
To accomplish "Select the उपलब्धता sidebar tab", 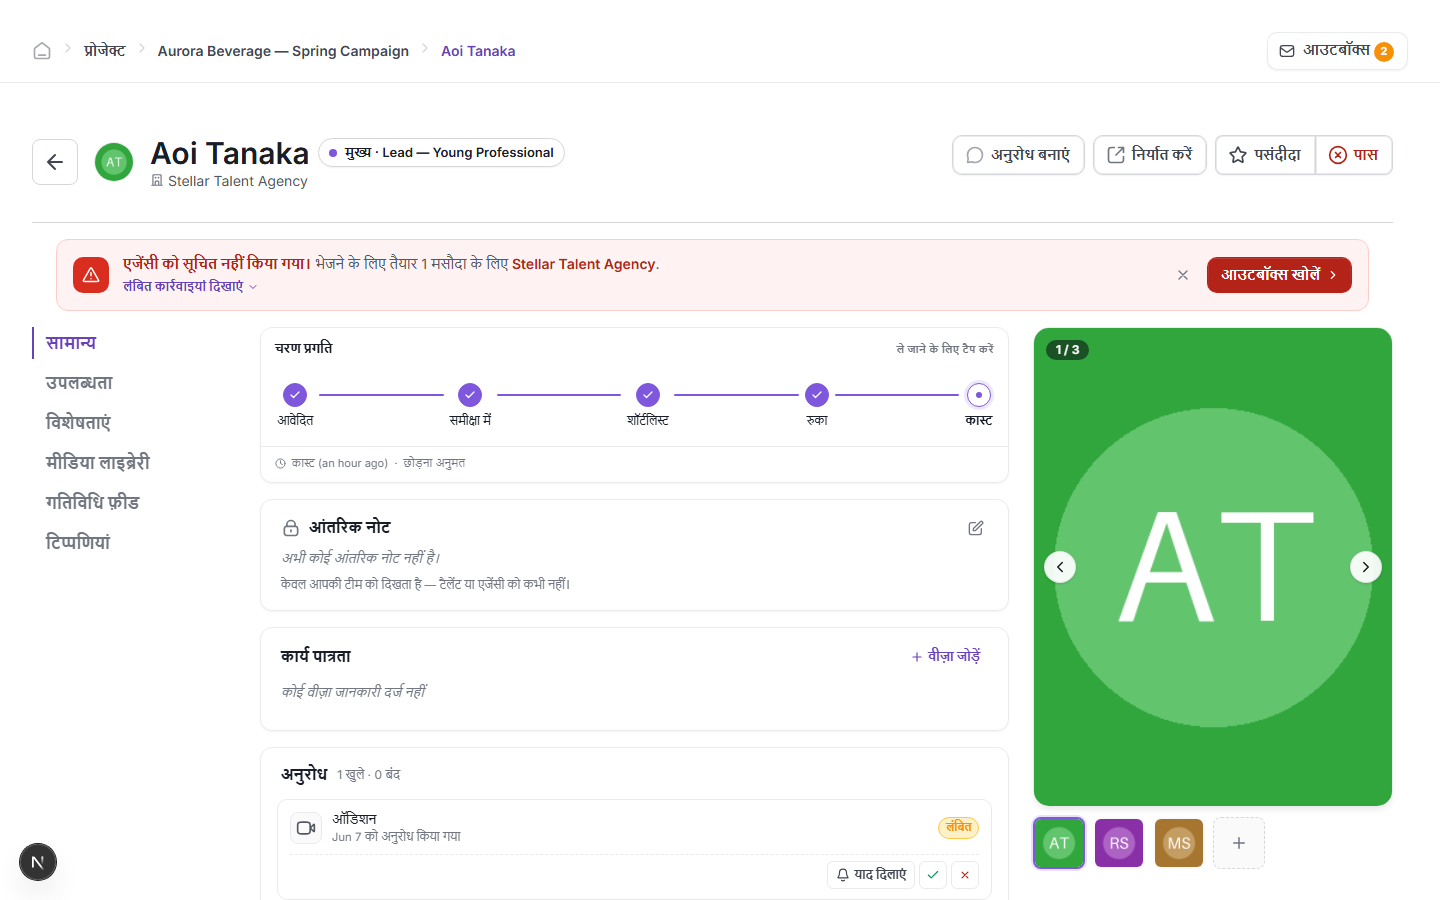I will (x=79, y=383).
